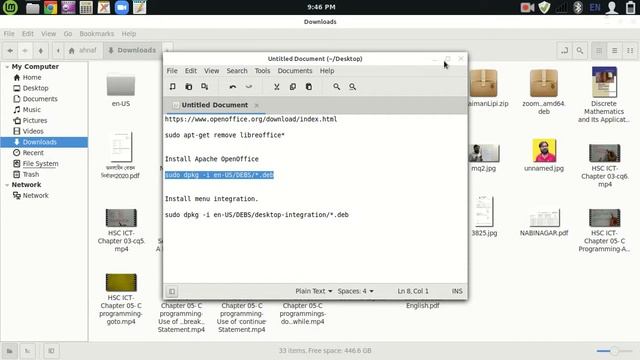Open Find and Replace icon in editor toolbar
This screenshot has height=360, width=640.
point(352,87)
